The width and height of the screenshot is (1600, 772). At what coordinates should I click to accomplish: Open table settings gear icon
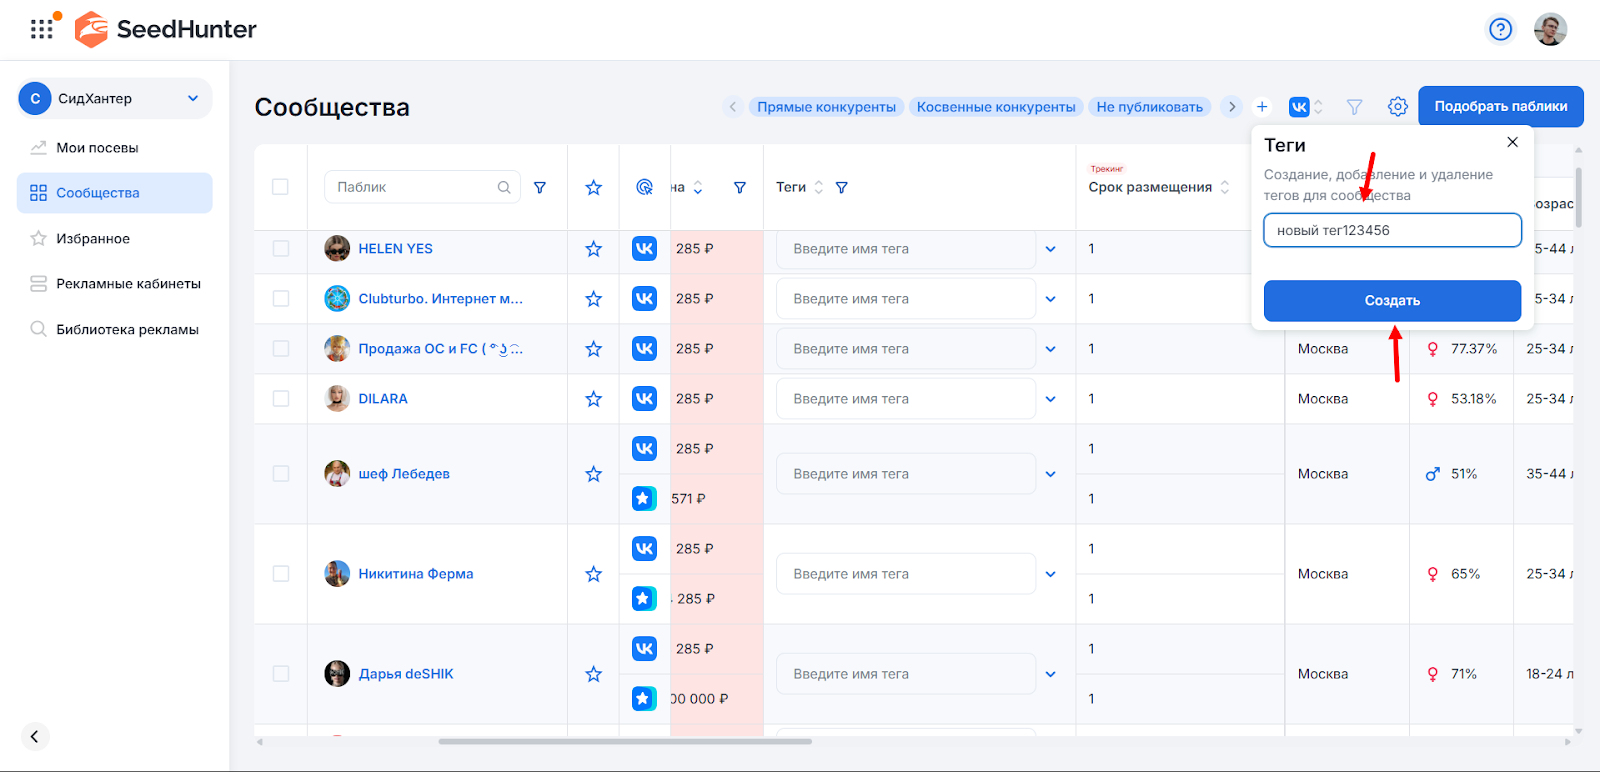click(1397, 107)
